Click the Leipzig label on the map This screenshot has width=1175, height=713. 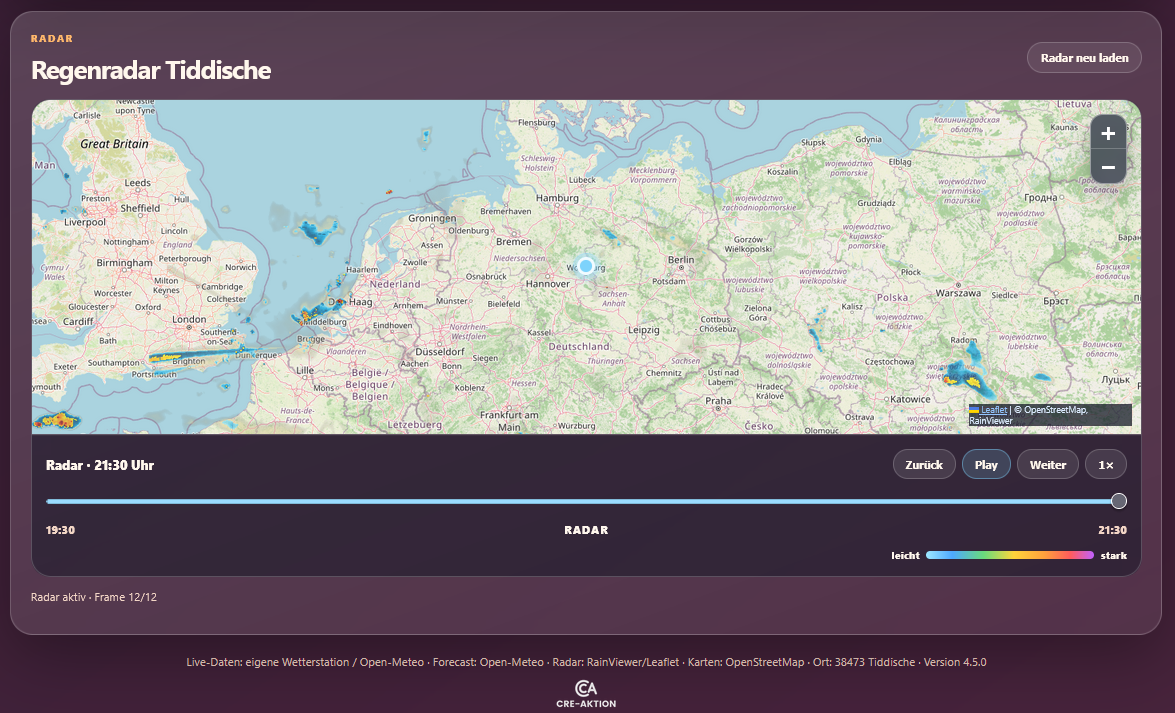(x=644, y=330)
